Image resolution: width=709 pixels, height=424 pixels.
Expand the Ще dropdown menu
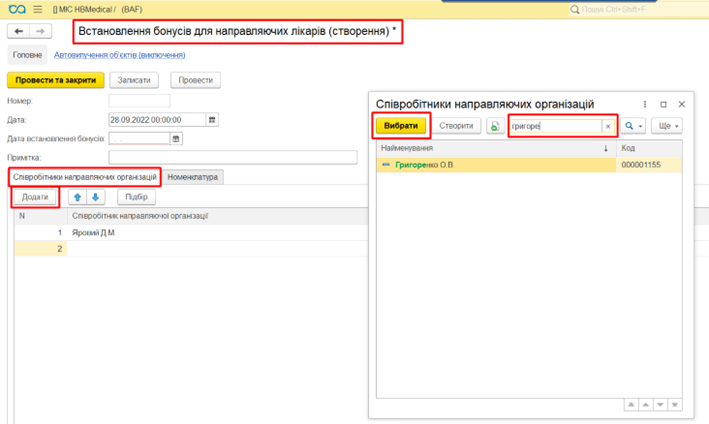[668, 126]
